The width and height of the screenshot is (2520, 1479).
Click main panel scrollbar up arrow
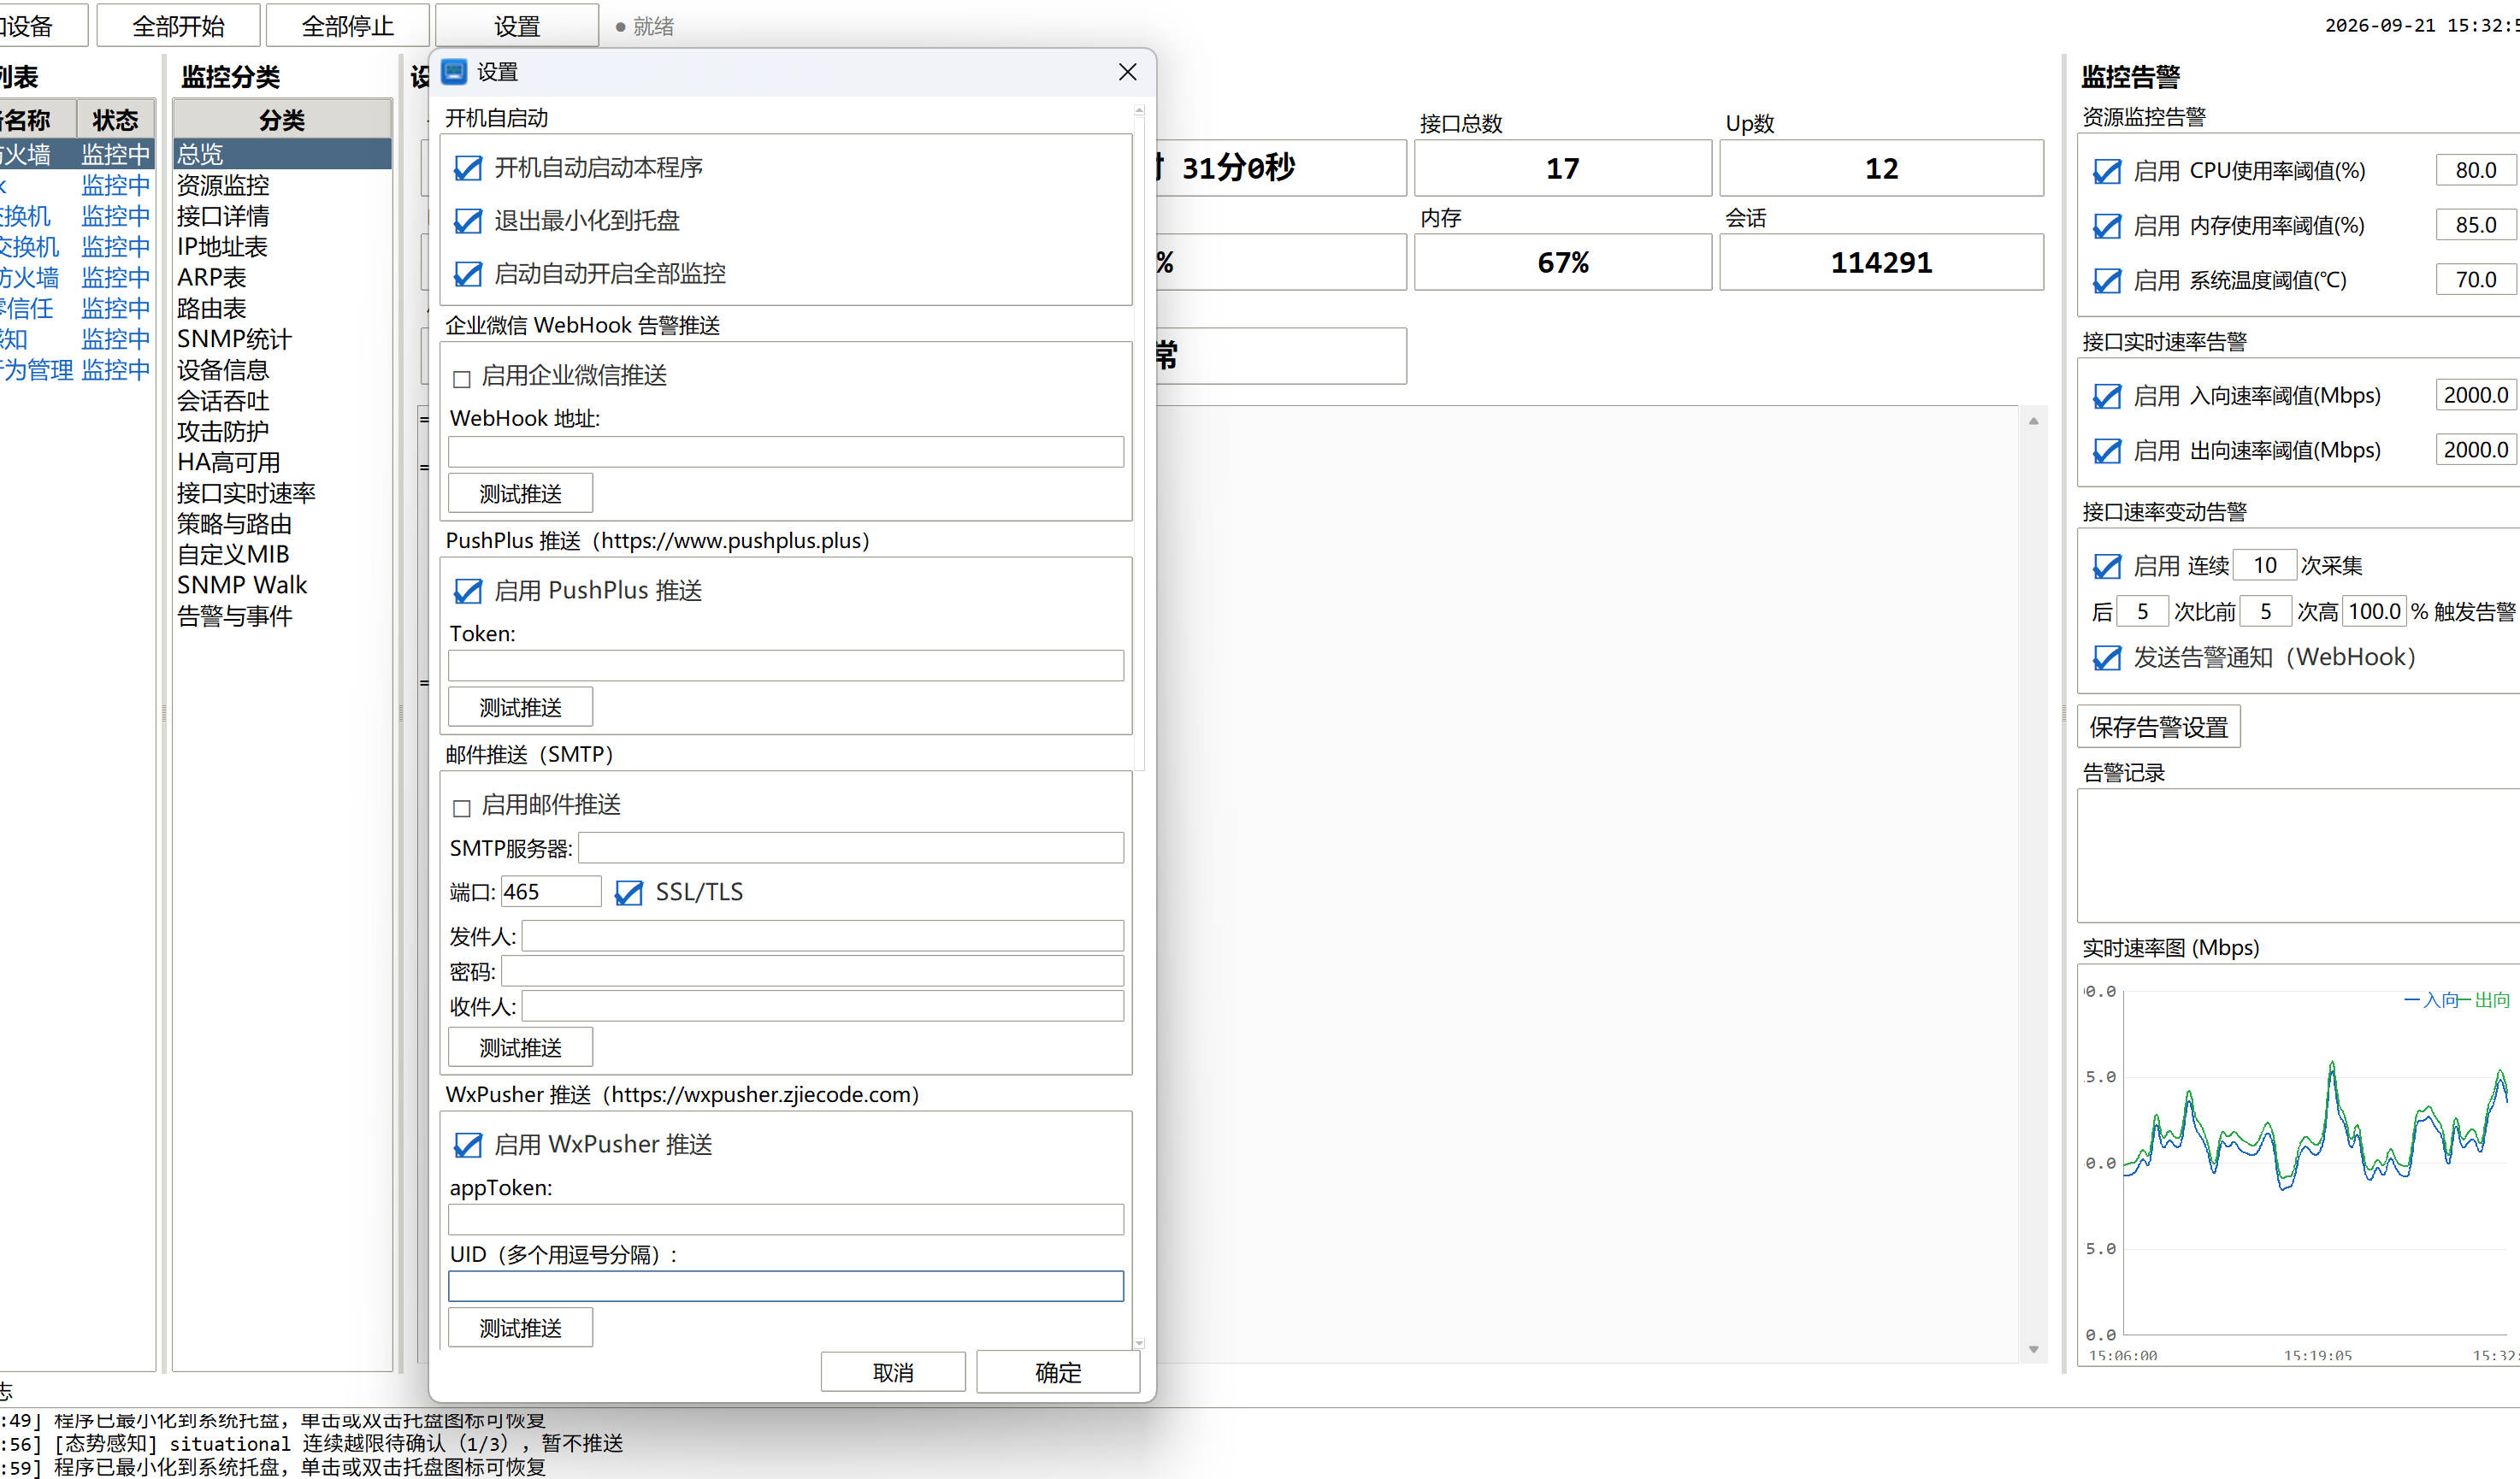2033,421
